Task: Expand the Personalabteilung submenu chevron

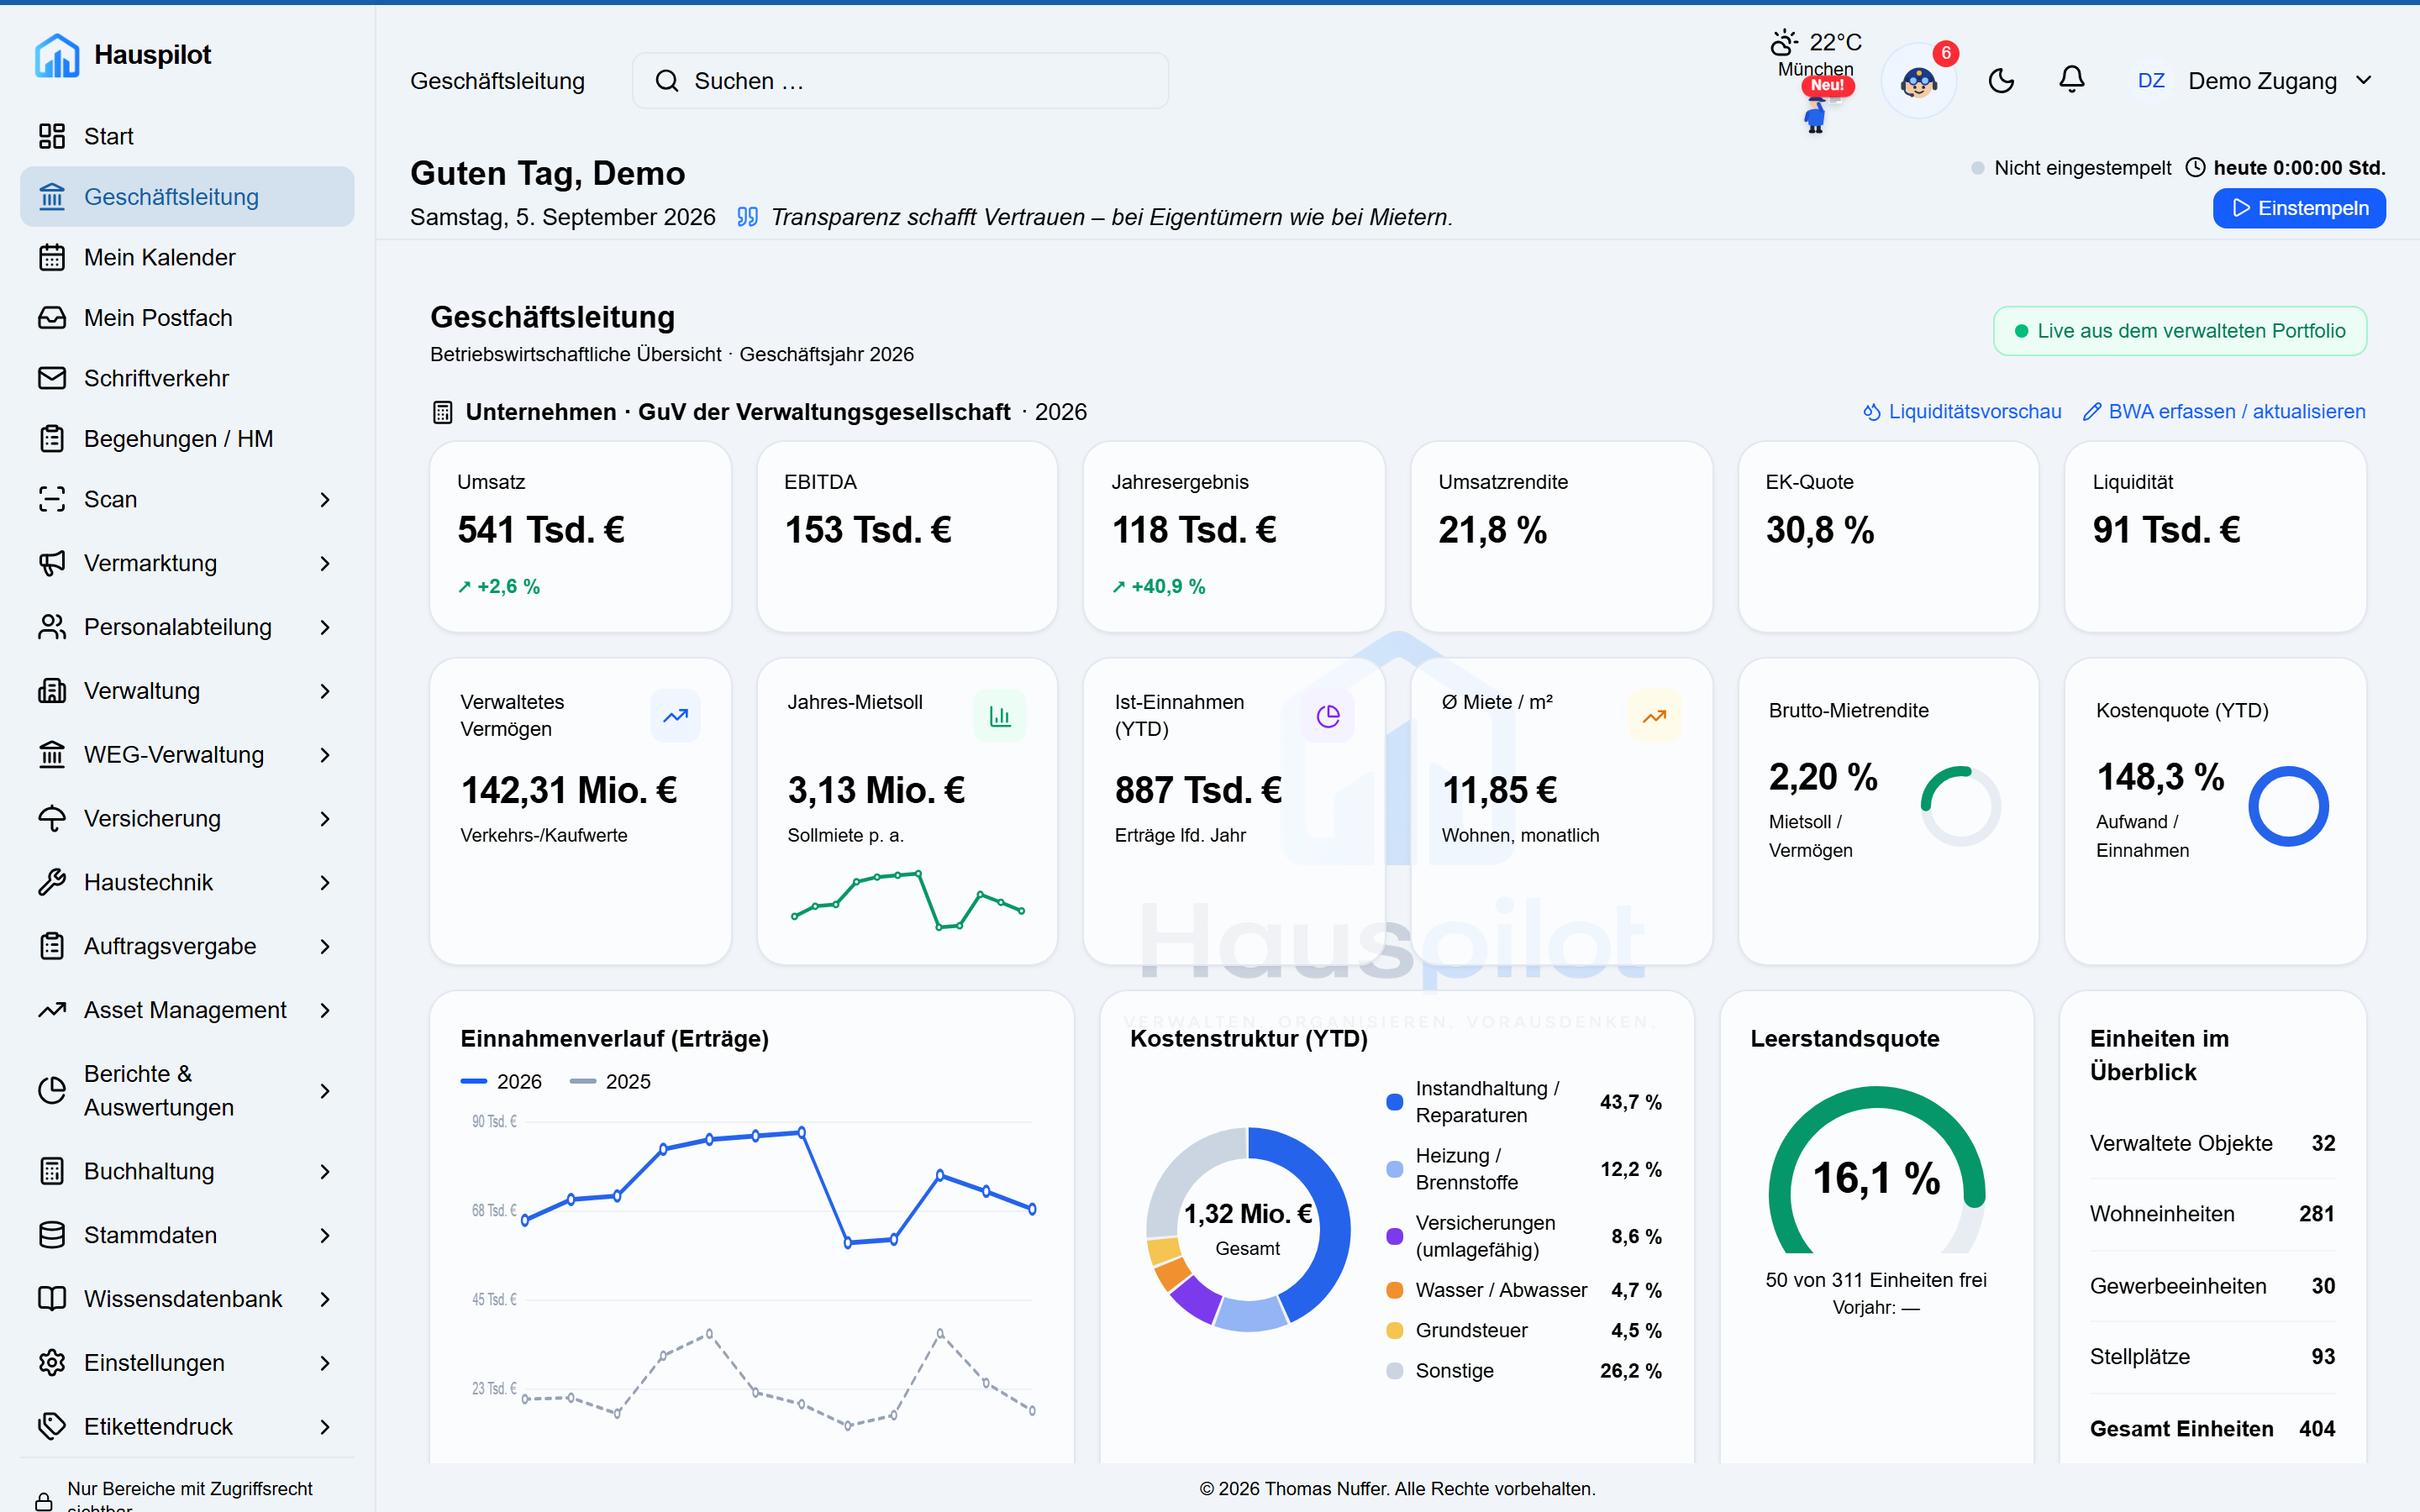Action: 325,627
